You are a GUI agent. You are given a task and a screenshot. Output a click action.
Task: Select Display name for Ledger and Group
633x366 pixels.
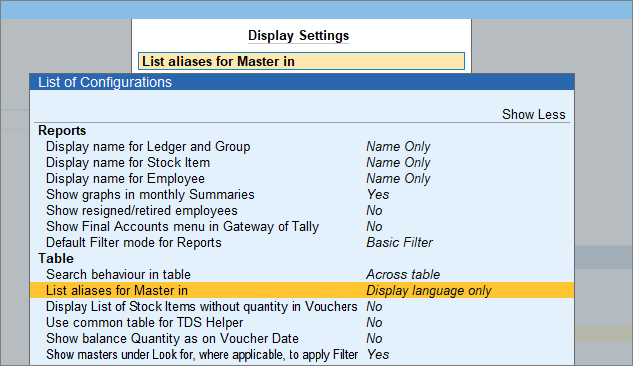[148, 146]
